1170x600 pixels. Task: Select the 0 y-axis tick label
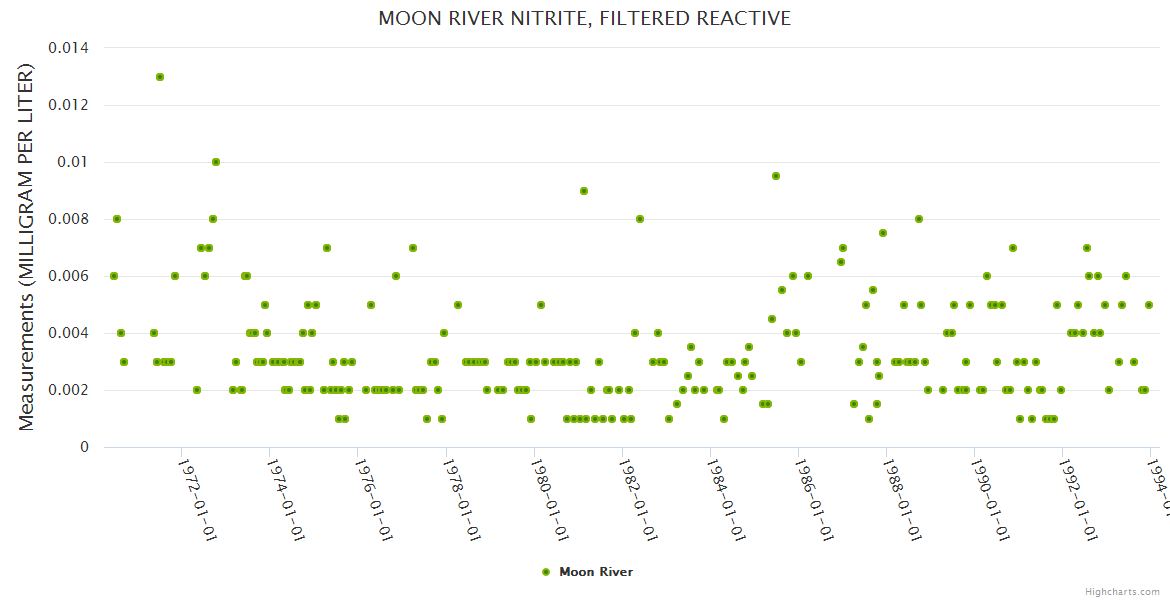[x=84, y=447]
